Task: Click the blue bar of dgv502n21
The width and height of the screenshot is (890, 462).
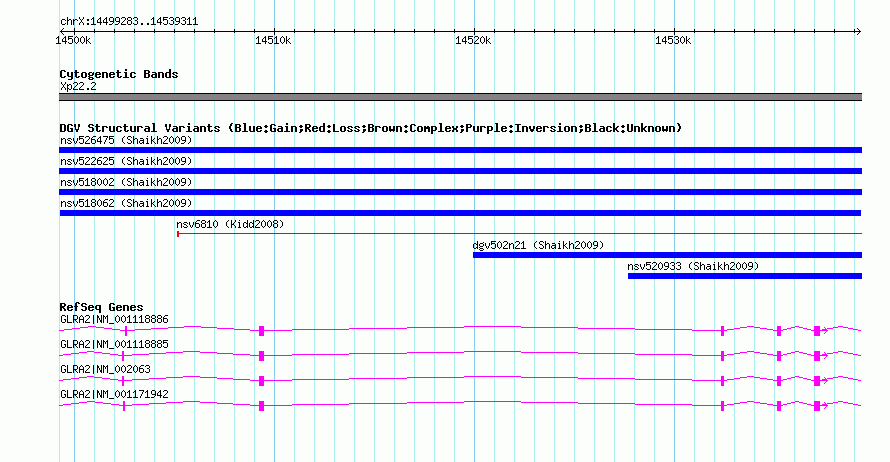Action: (668, 255)
